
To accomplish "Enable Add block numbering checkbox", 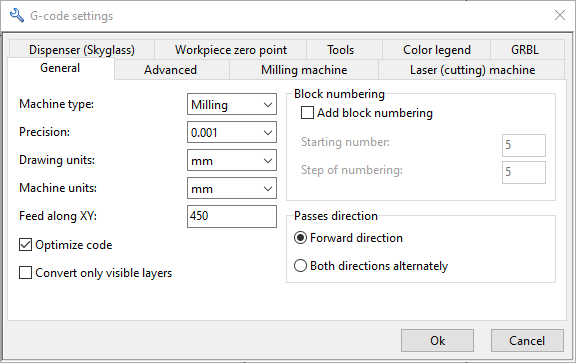I will pyautogui.click(x=307, y=113).
